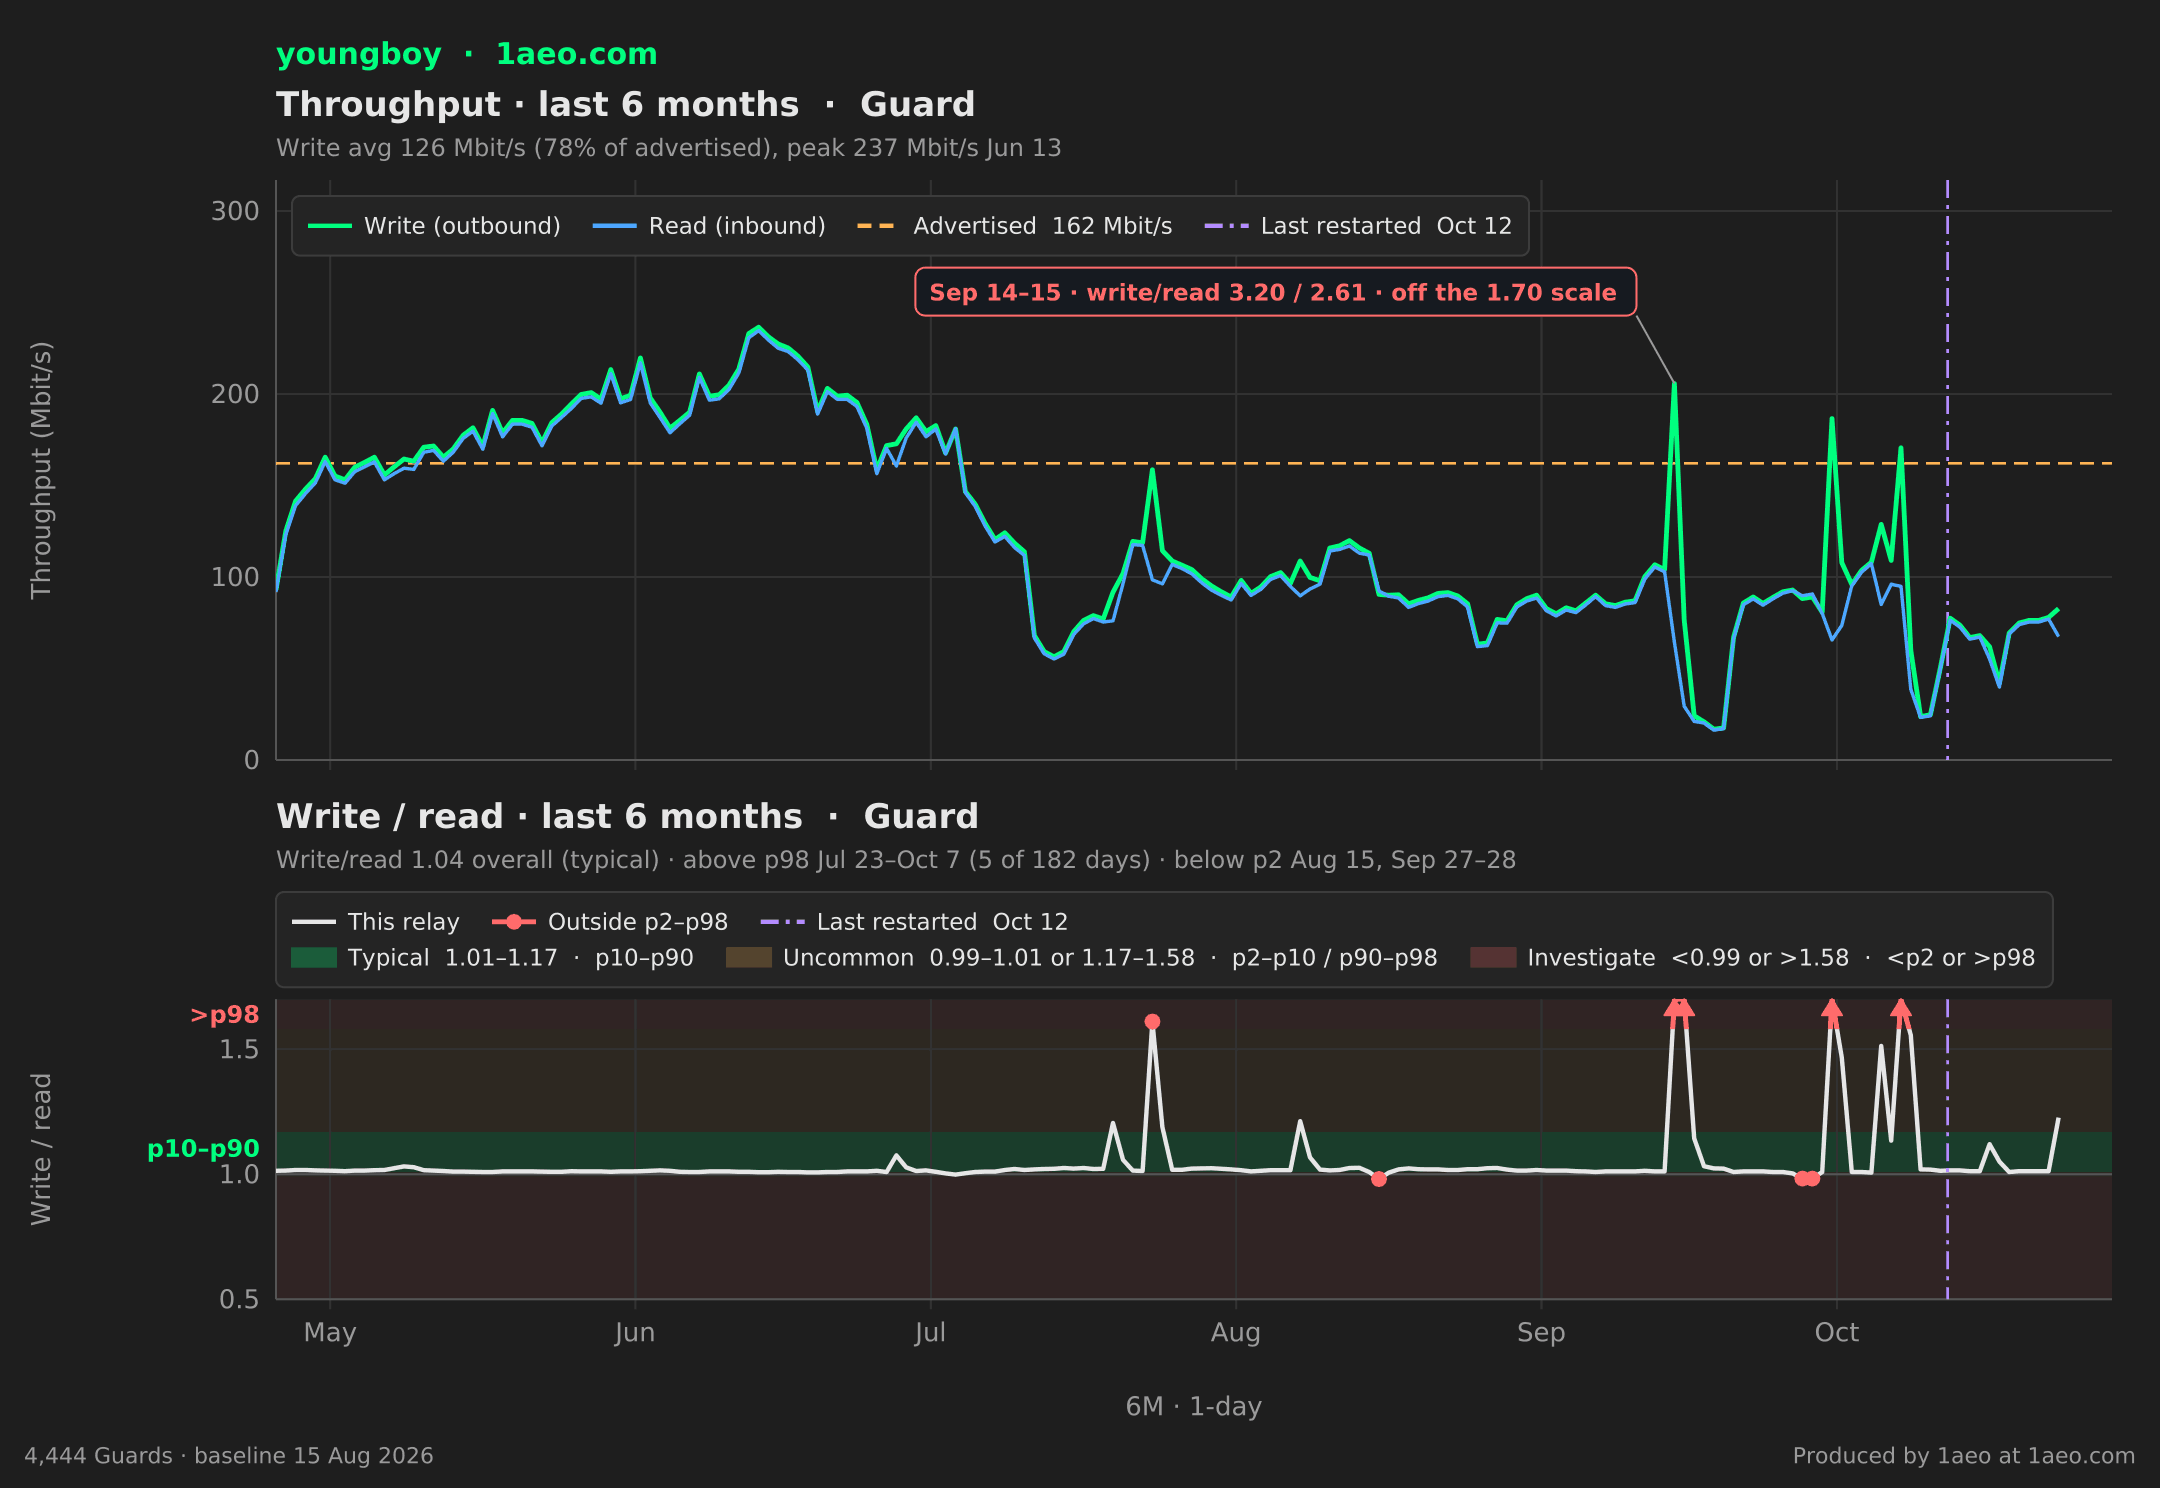Click the red below-p2 dot in mid August

coord(1379,1179)
